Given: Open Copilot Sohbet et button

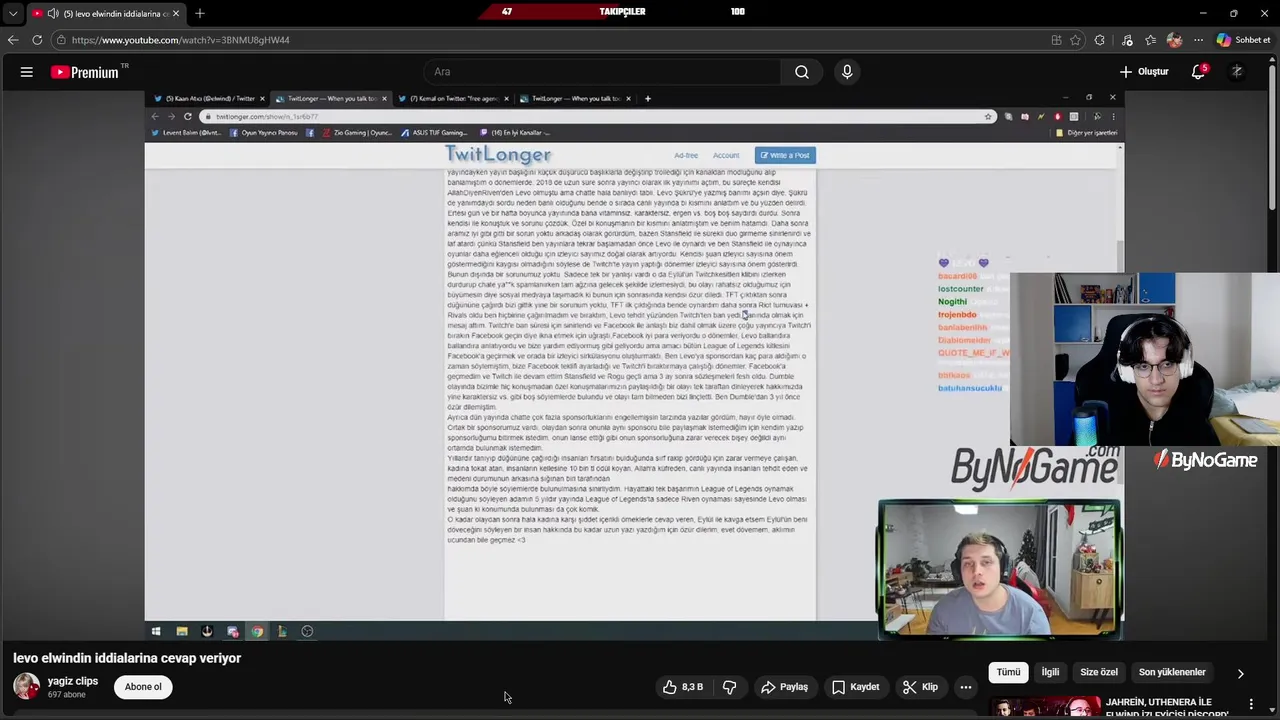Looking at the screenshot, I should [1244, 40].
